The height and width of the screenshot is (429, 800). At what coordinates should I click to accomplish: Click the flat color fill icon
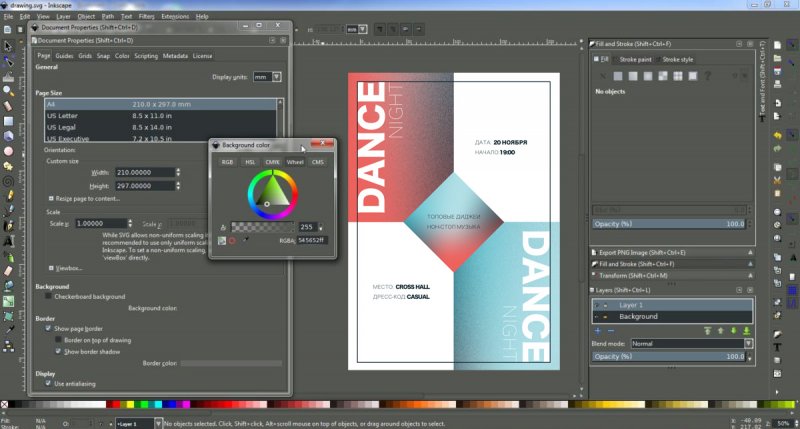[x=619, y=75]
